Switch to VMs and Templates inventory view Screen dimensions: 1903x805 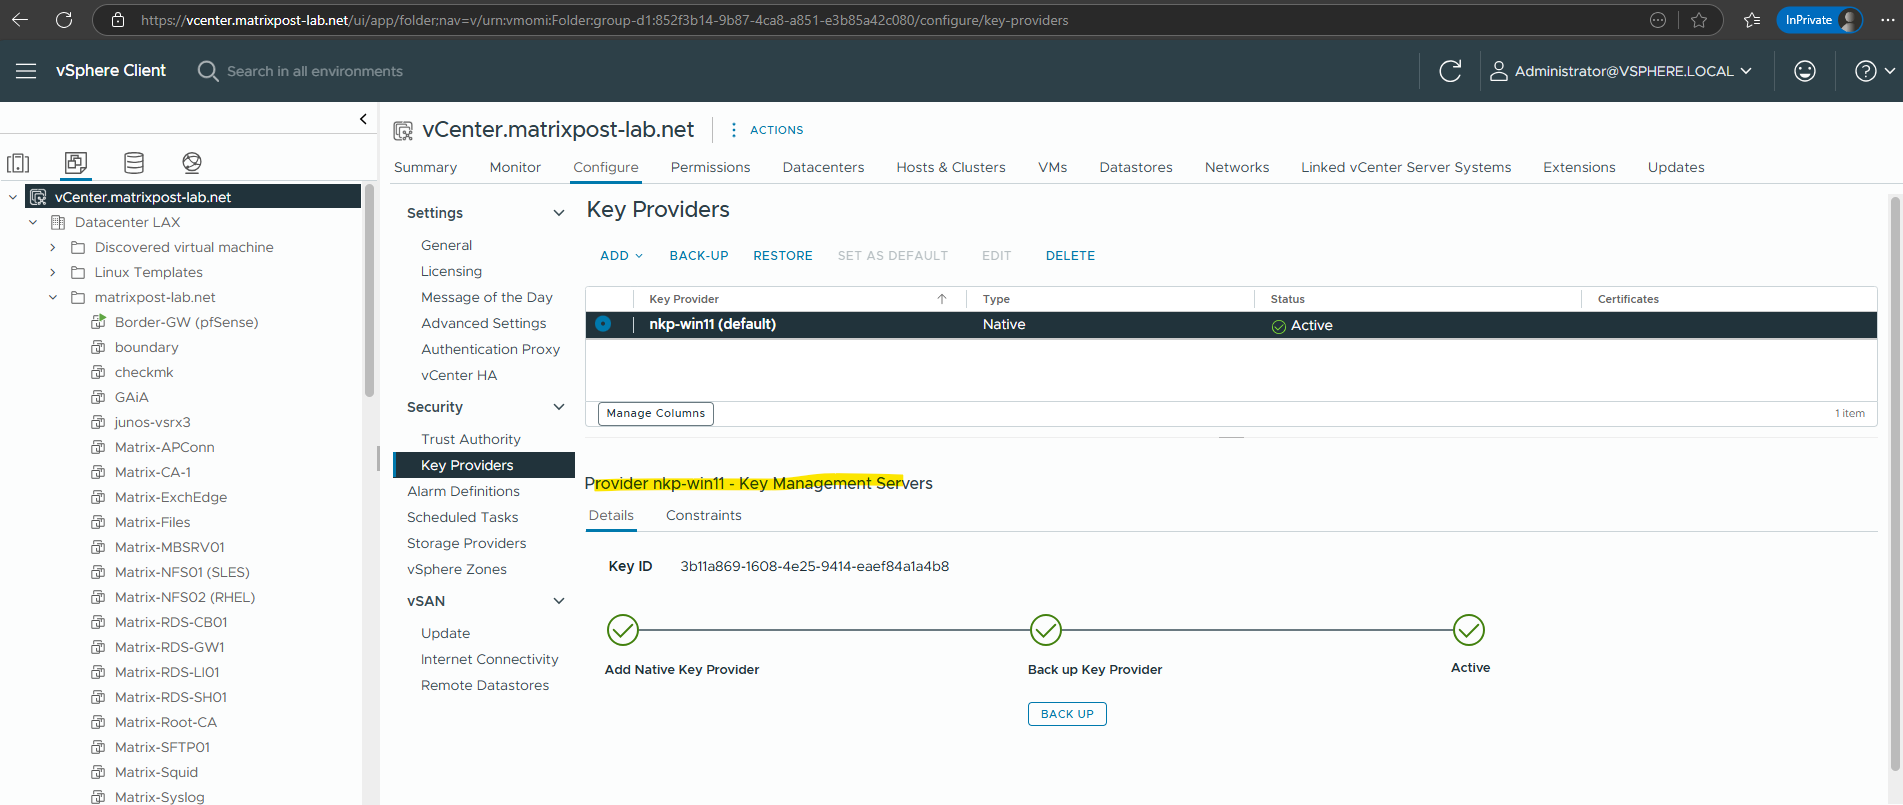76,163
